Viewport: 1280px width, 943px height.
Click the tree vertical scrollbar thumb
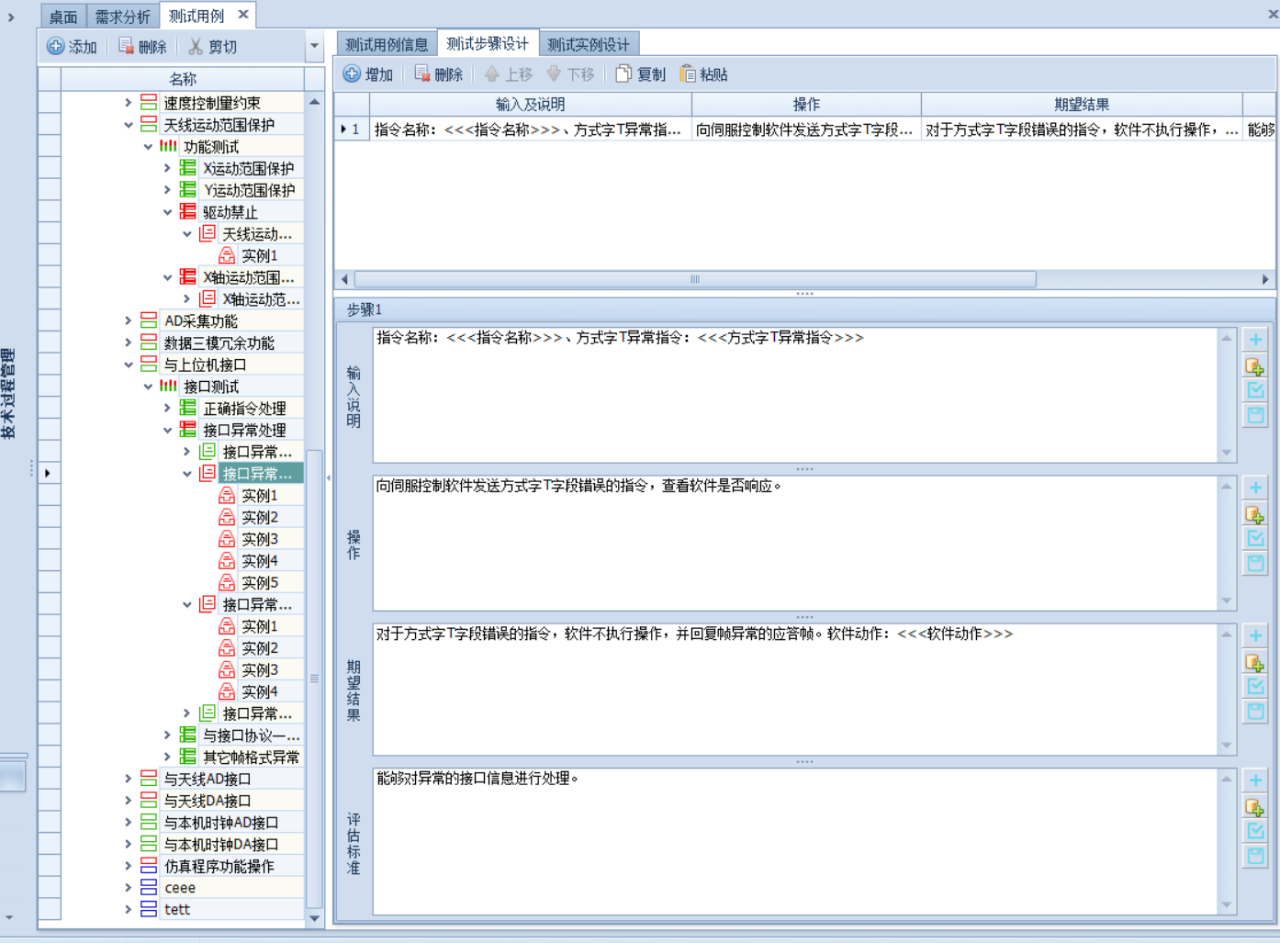pyautogui.click(x=315, y=680)
